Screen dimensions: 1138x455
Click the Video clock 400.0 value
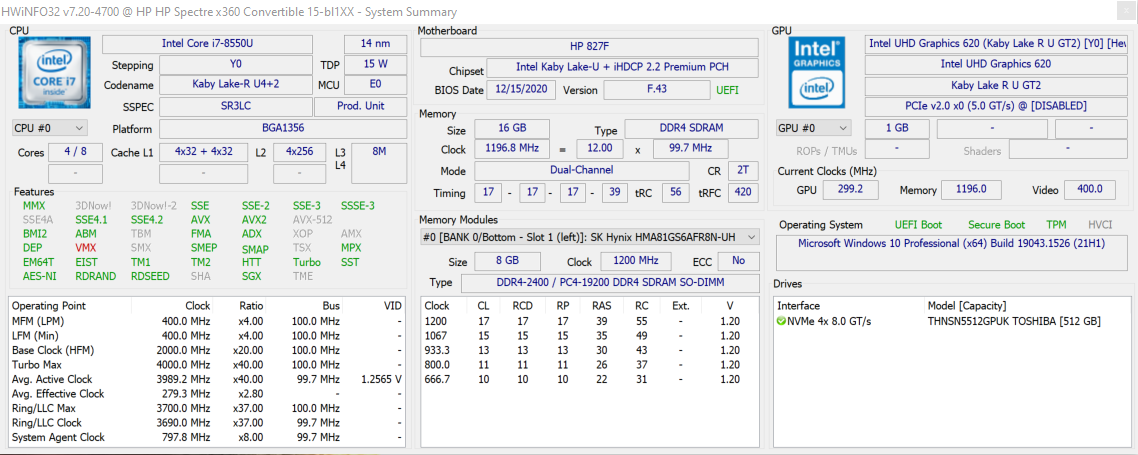[x=1090, y=190]
